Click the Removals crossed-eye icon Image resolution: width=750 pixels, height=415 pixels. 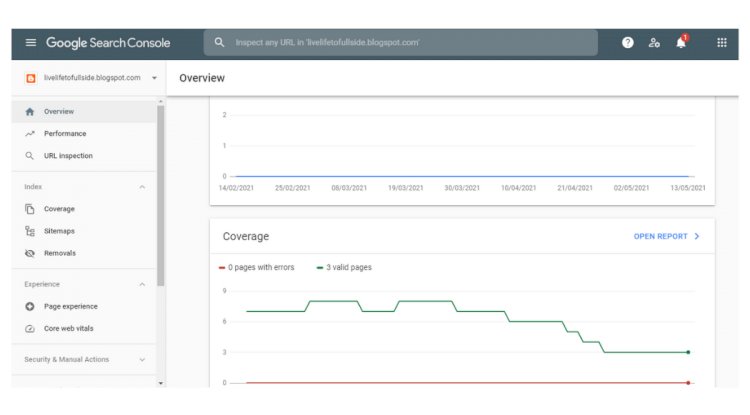tap(30, 253)
